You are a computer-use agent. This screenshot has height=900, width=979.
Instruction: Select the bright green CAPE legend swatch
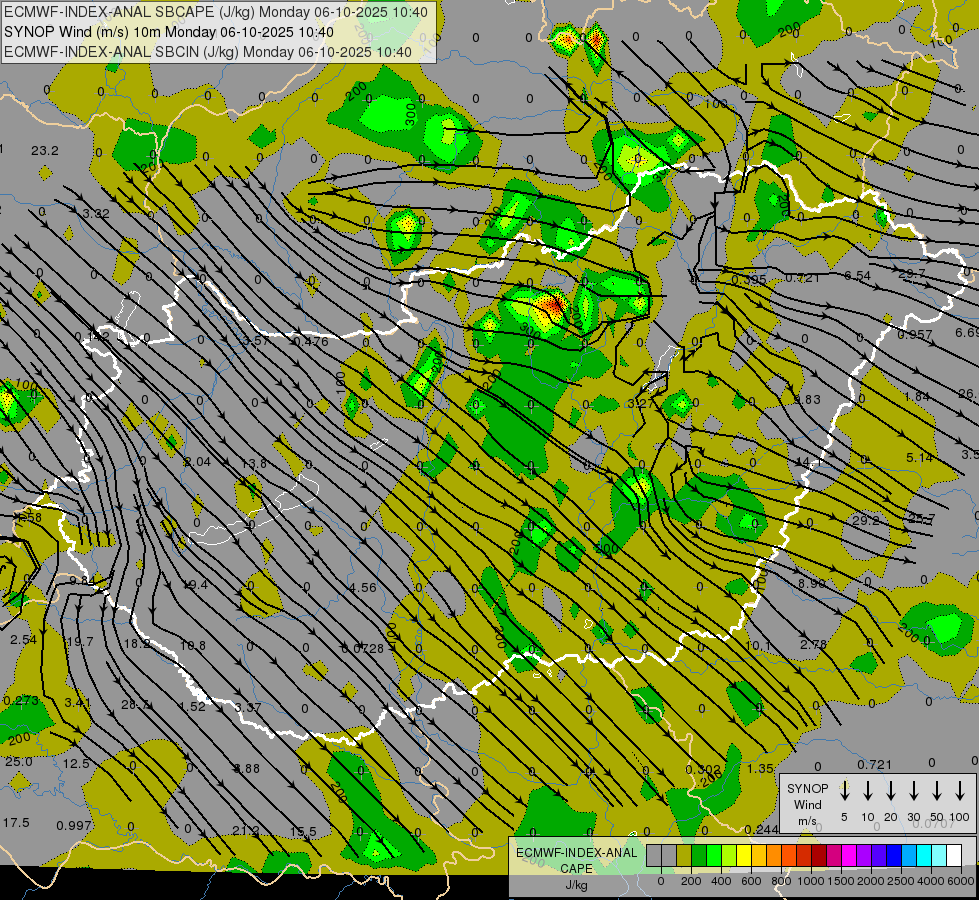714,855
